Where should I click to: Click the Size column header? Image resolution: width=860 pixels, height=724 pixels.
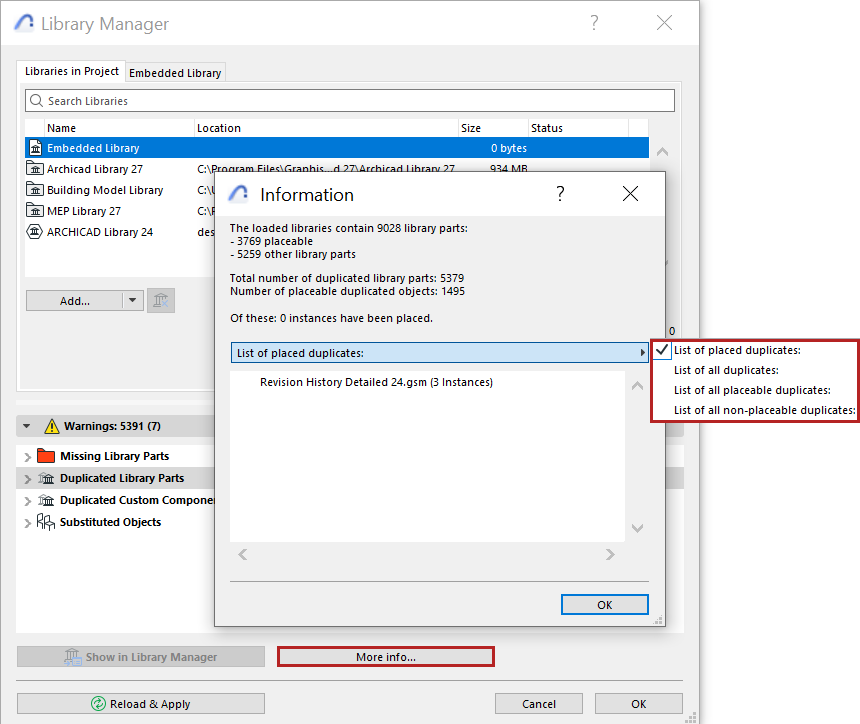(x=494, y=128)
